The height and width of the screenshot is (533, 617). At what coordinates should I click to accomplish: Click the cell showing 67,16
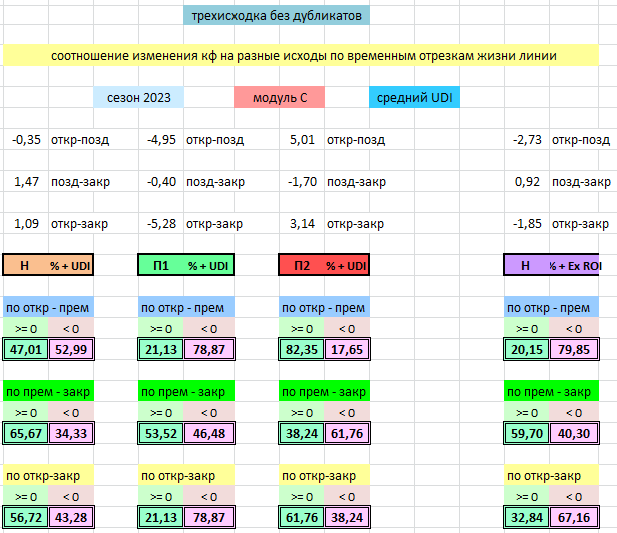point(574,517)
